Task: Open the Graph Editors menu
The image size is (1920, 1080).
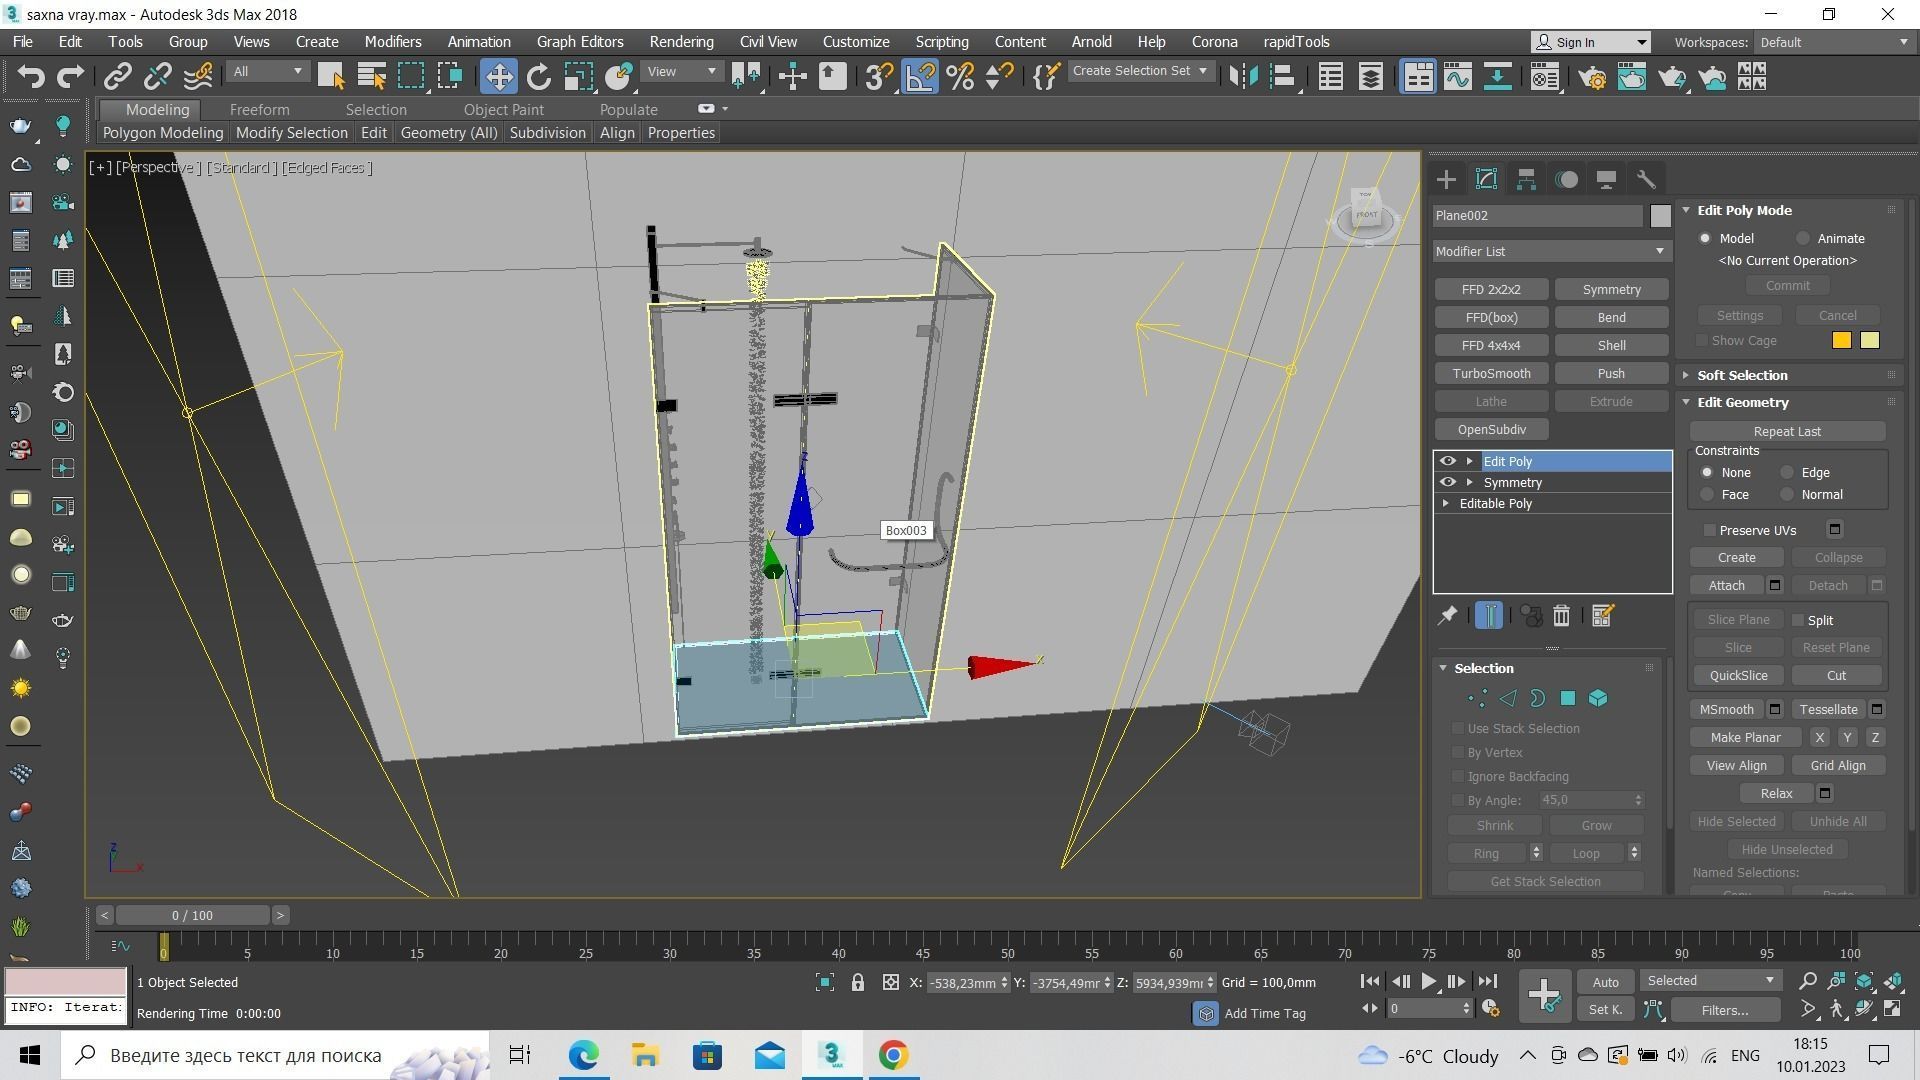Action: click(x=580, y=42)
